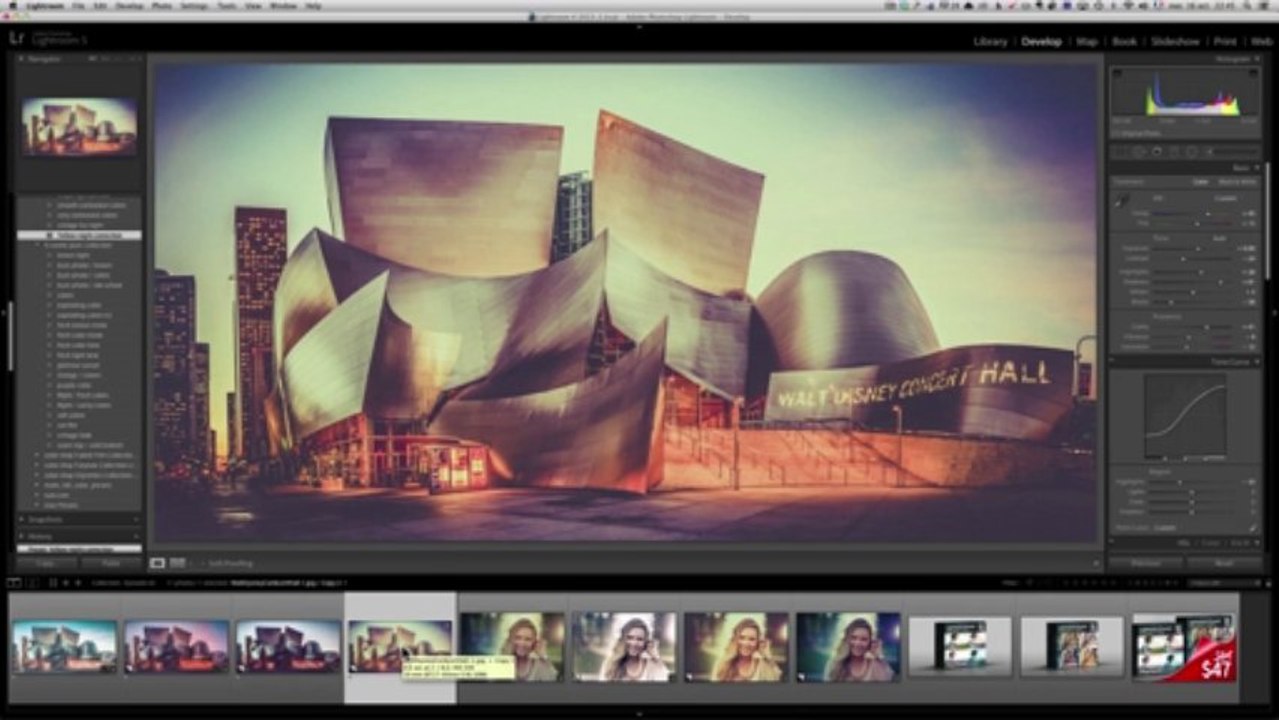Set treatment to Color
The image size is (1279, 720).
click(1200, 182)
